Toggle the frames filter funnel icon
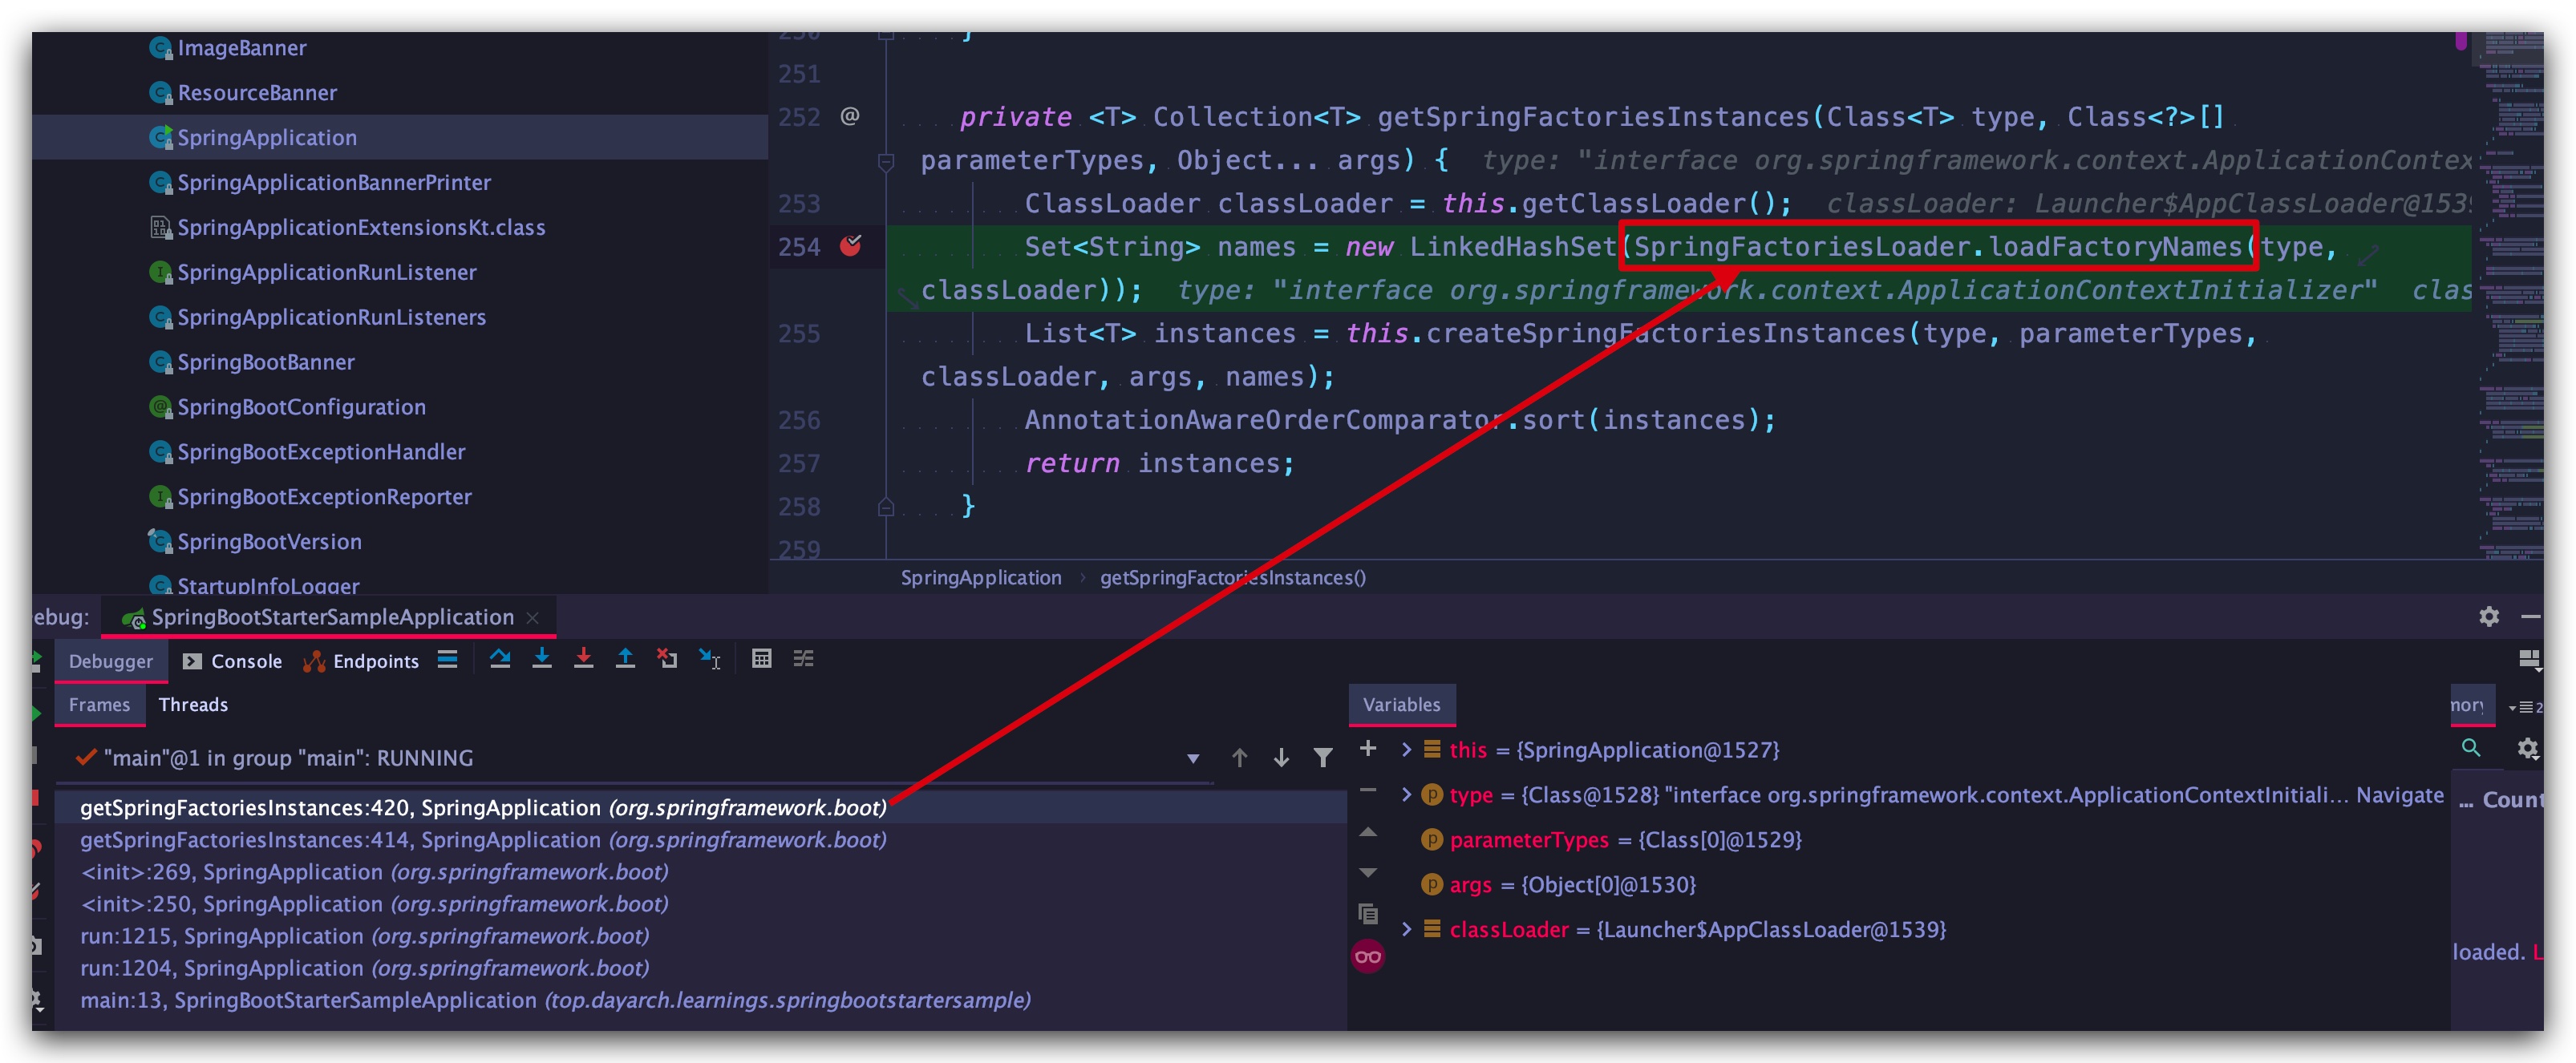The height and width of the screenshot is (1063, 2576). click(x=1323, y=758)
